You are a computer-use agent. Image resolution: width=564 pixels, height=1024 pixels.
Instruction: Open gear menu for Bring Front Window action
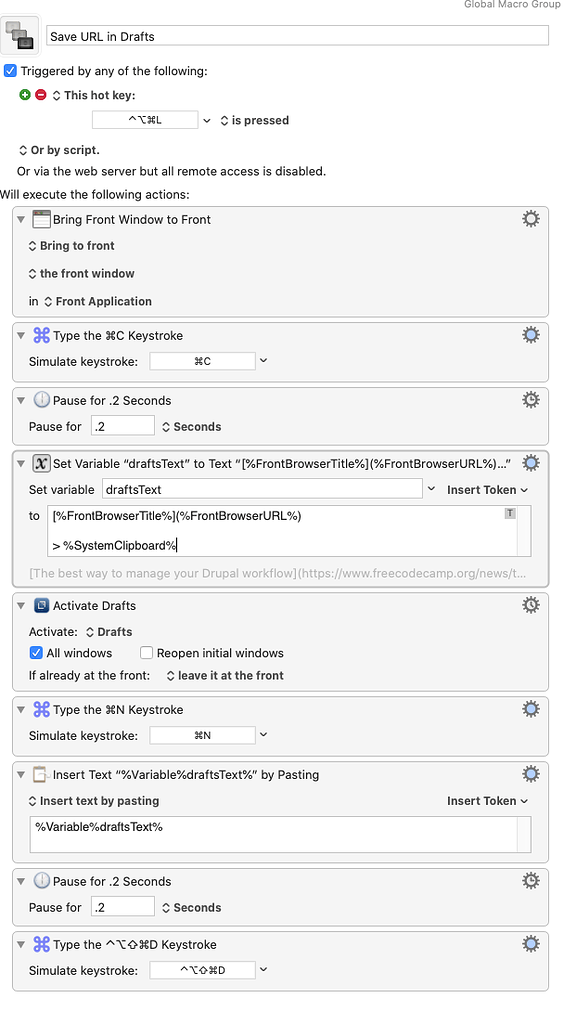[x=531, y=219]
